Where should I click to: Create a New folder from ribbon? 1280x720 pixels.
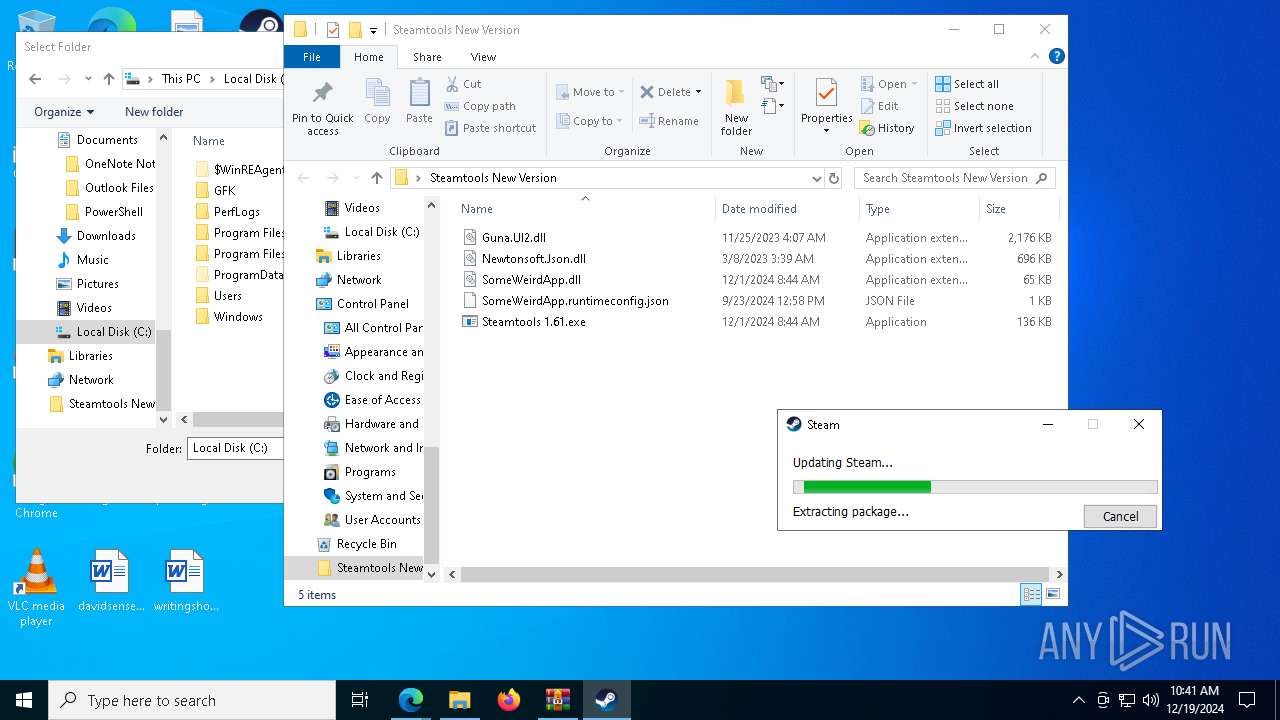point(736,107)
